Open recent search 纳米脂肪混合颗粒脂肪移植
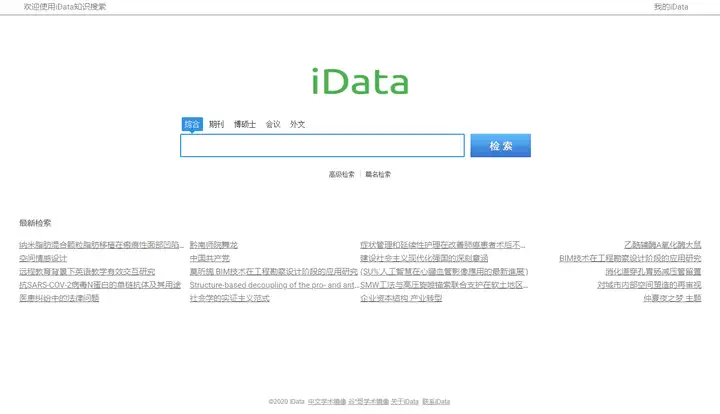 (x=101, y=245)
